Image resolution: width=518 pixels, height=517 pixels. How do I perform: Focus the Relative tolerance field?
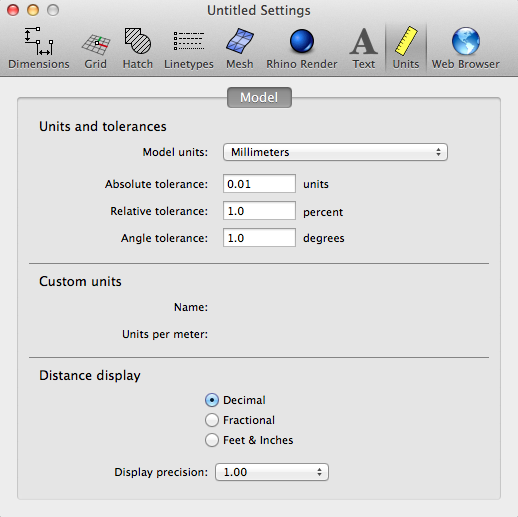click(x=259, y=211)
